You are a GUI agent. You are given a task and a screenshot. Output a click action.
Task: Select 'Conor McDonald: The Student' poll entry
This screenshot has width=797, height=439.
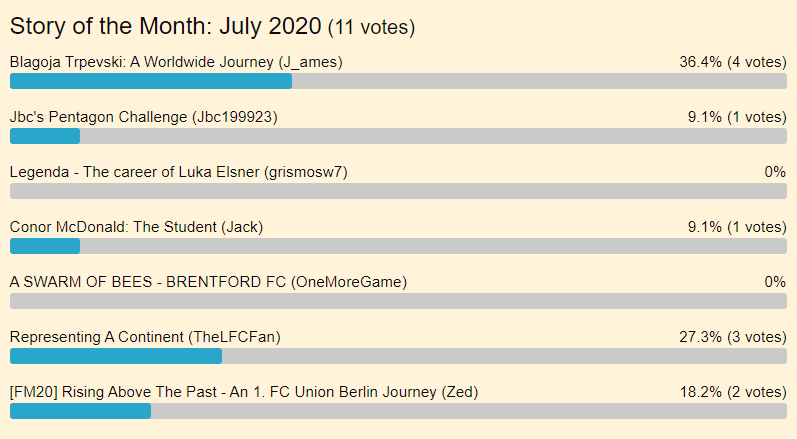[136, 227]
